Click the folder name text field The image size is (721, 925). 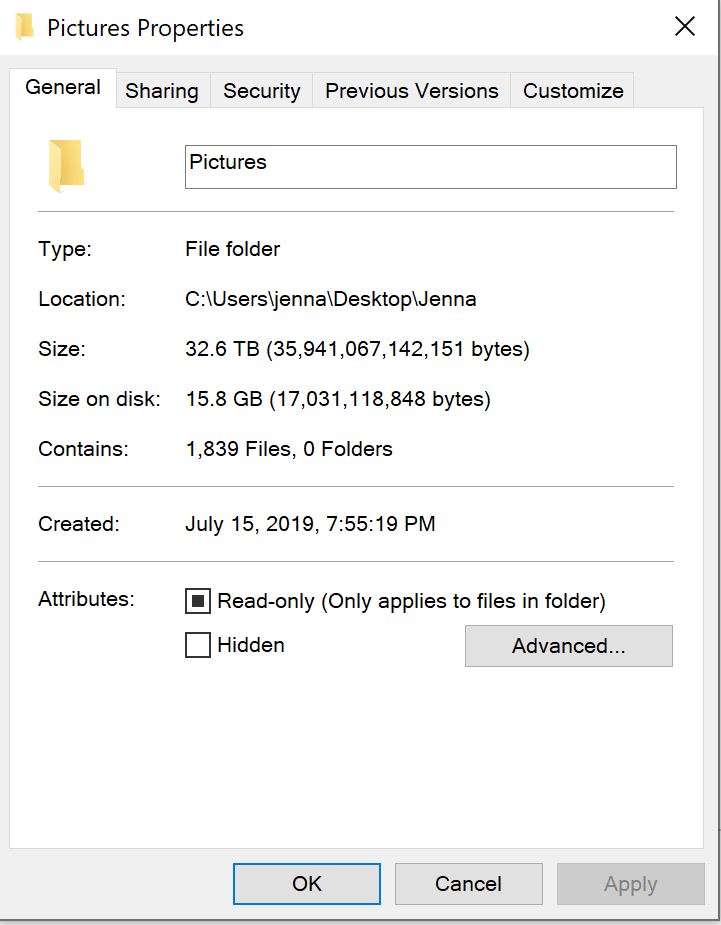point(430,167)
